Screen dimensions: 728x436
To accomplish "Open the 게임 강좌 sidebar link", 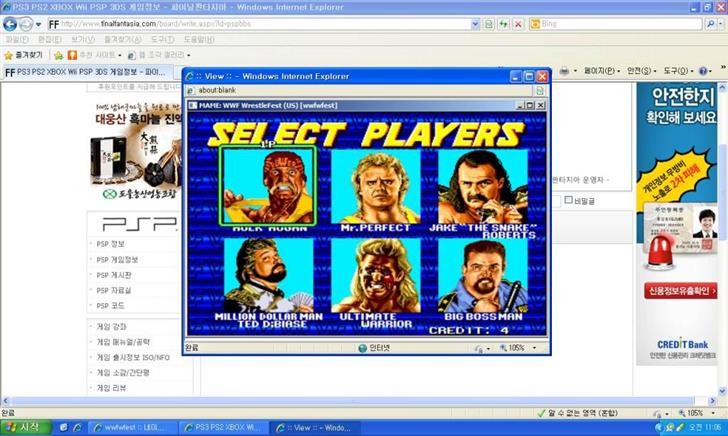I will pos(111,326).
